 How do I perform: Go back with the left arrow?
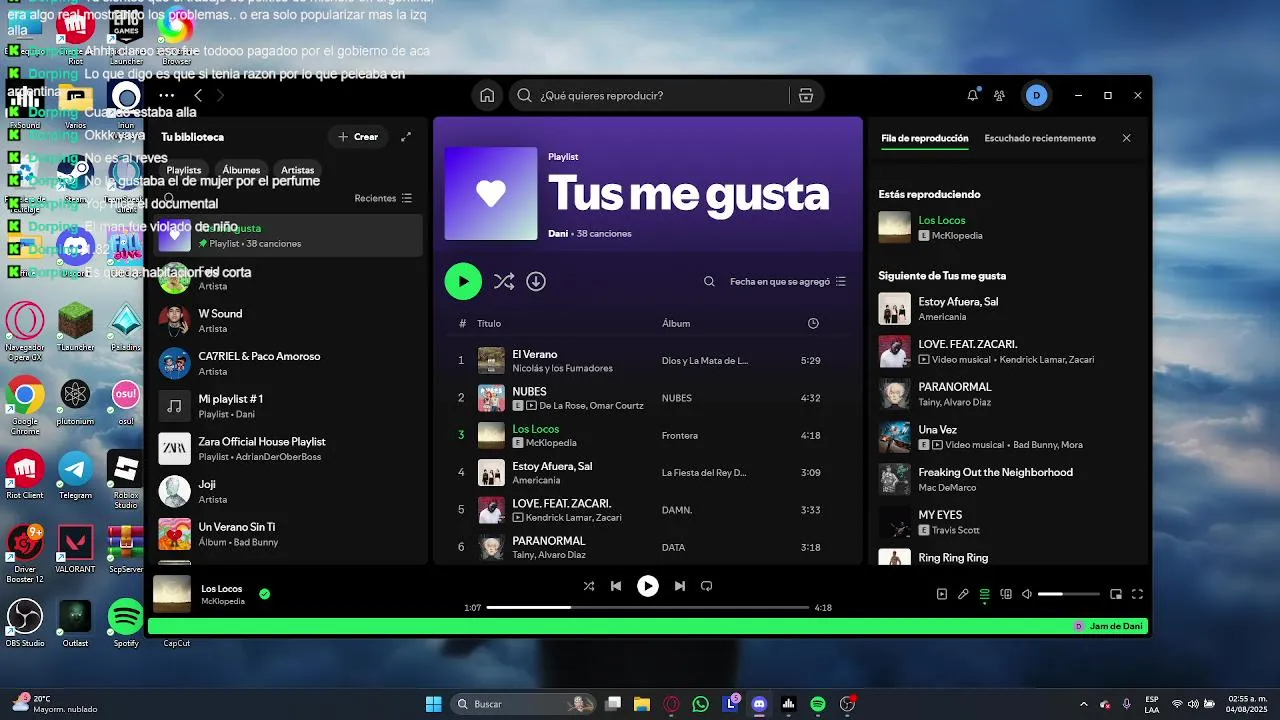198,96
